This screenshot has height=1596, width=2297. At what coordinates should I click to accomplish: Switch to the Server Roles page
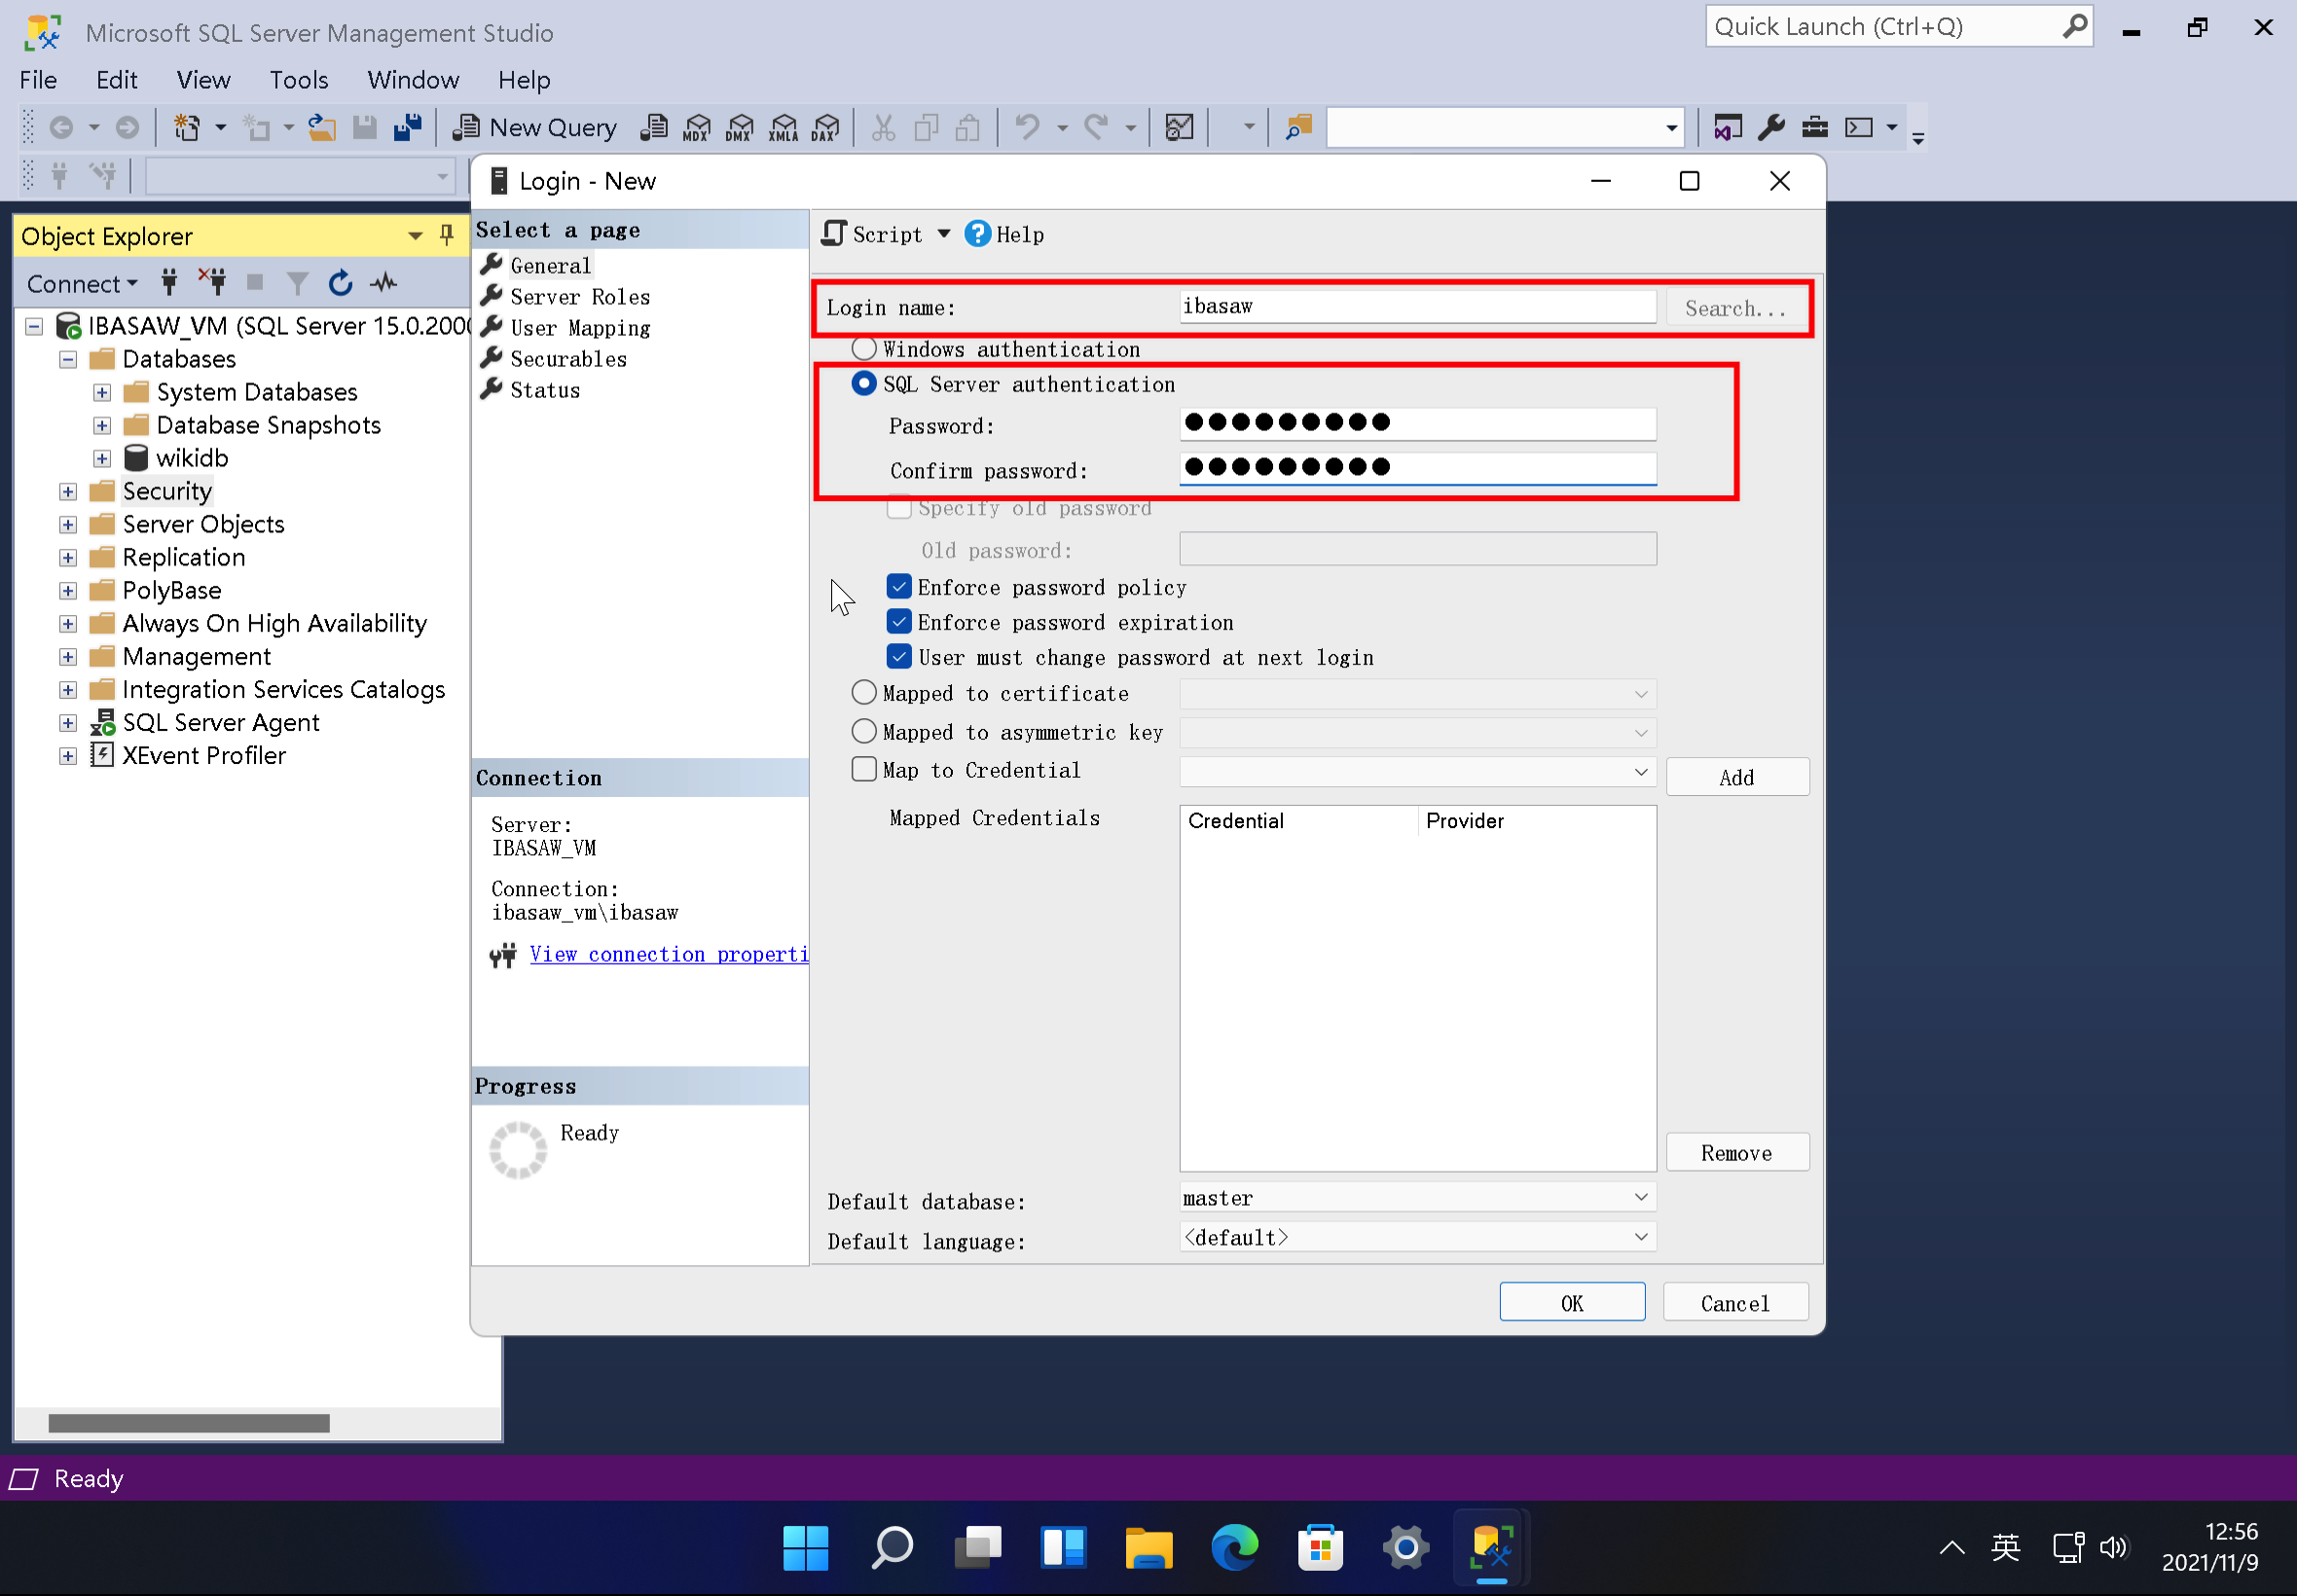click(580, 297)
